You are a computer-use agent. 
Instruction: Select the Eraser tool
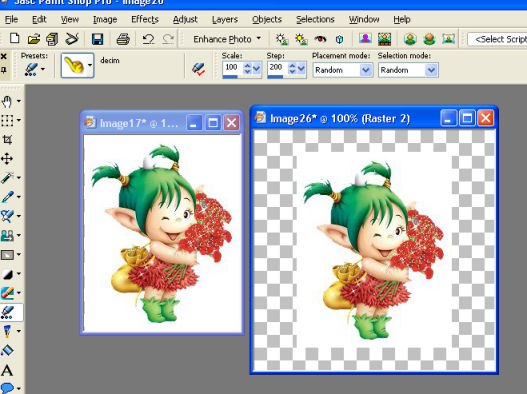click(x=7, y=293)
